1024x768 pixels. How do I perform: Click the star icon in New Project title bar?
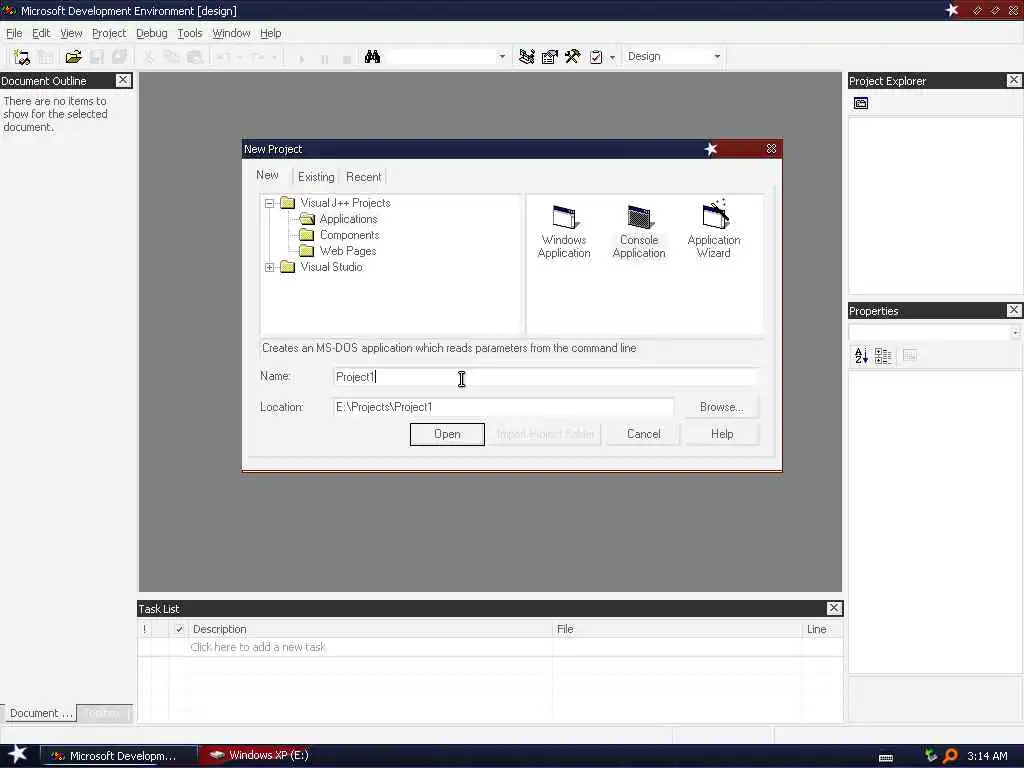[711, 149]
